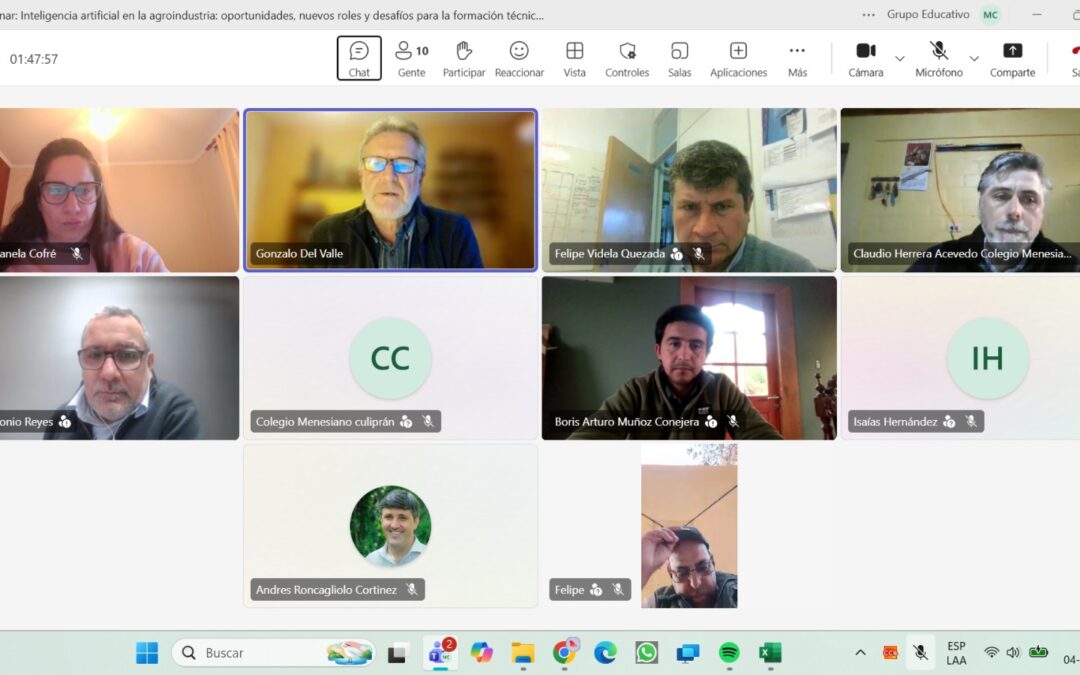
Task: Select the Felipe phone video tile
Action: coord(689,526)
